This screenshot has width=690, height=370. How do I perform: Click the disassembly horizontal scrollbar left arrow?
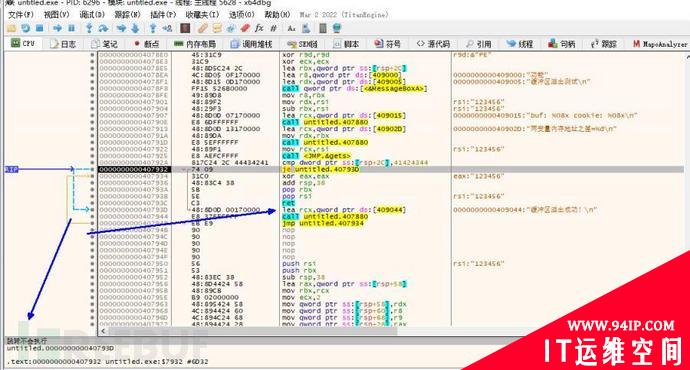pyautogui.click(x=103, y=330)
